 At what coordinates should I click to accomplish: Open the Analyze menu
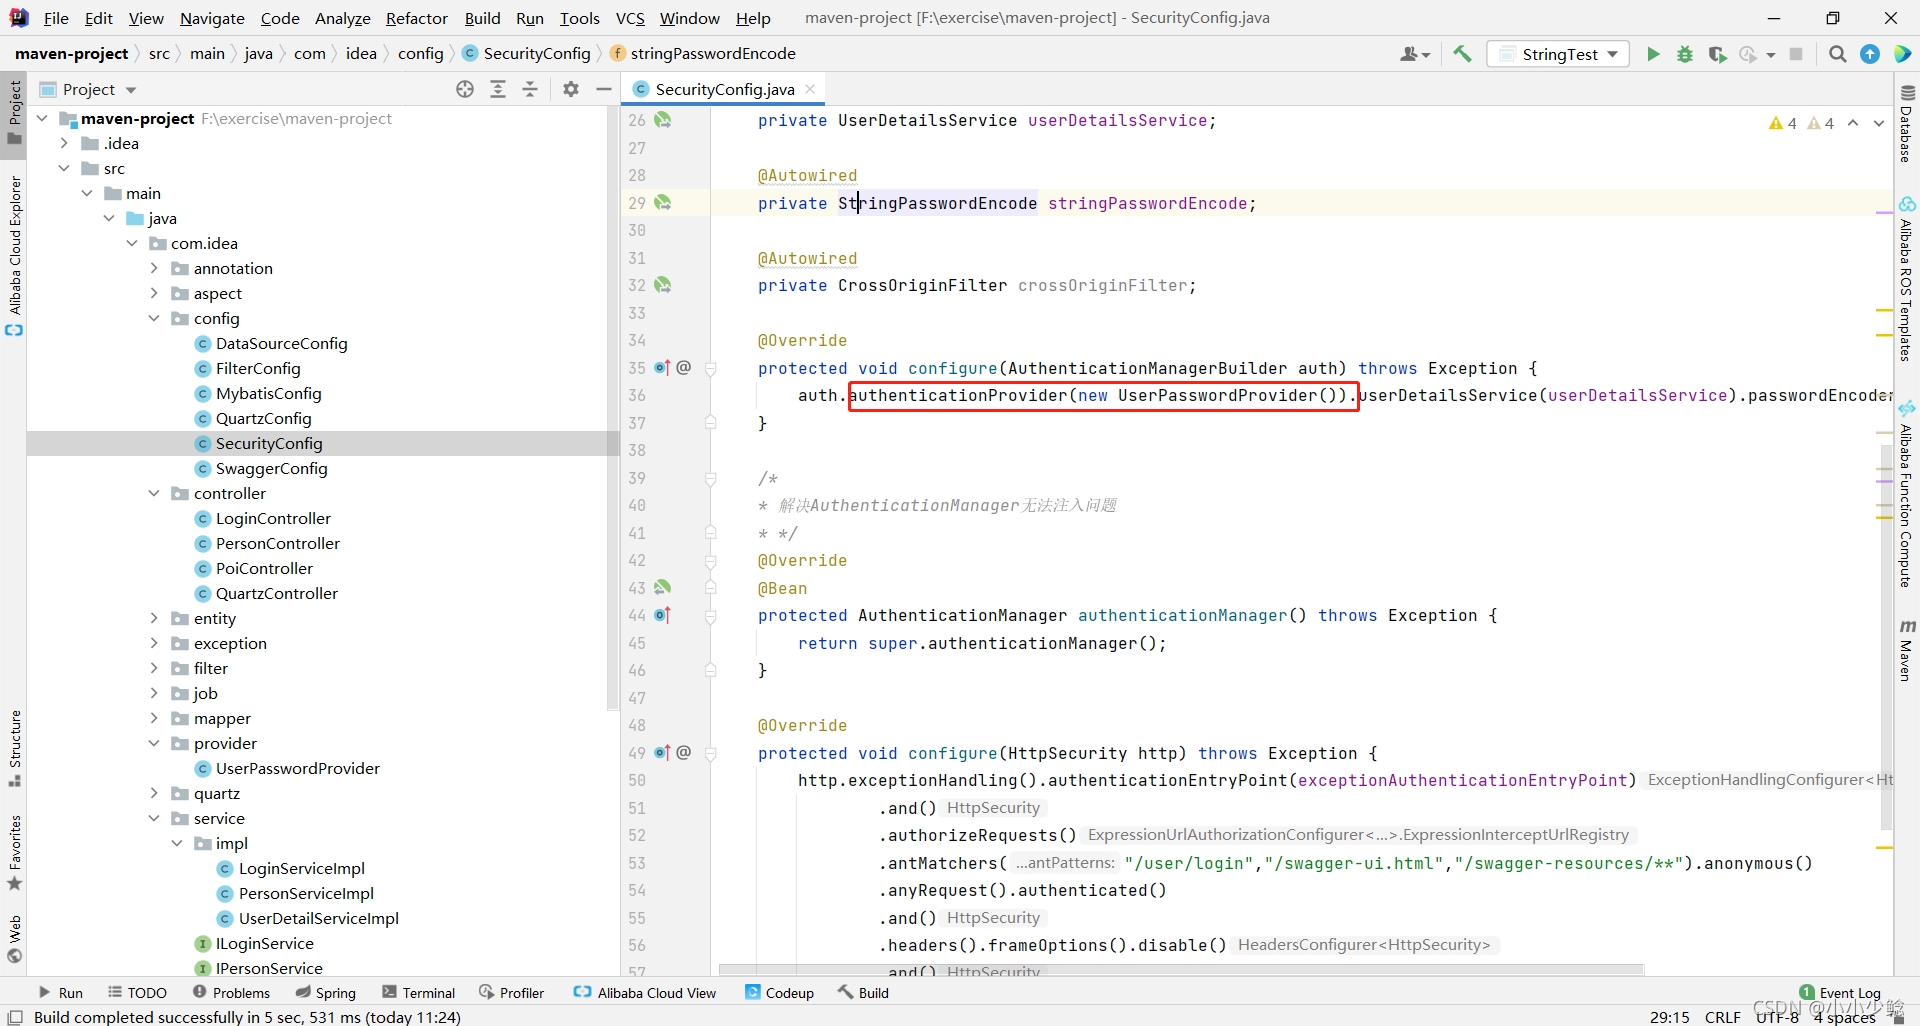342,18
